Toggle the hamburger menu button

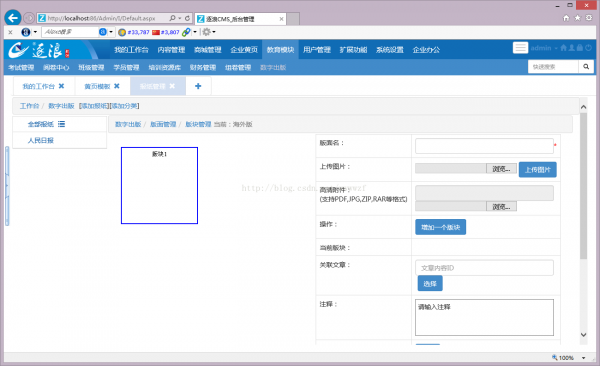pos(520,48)
